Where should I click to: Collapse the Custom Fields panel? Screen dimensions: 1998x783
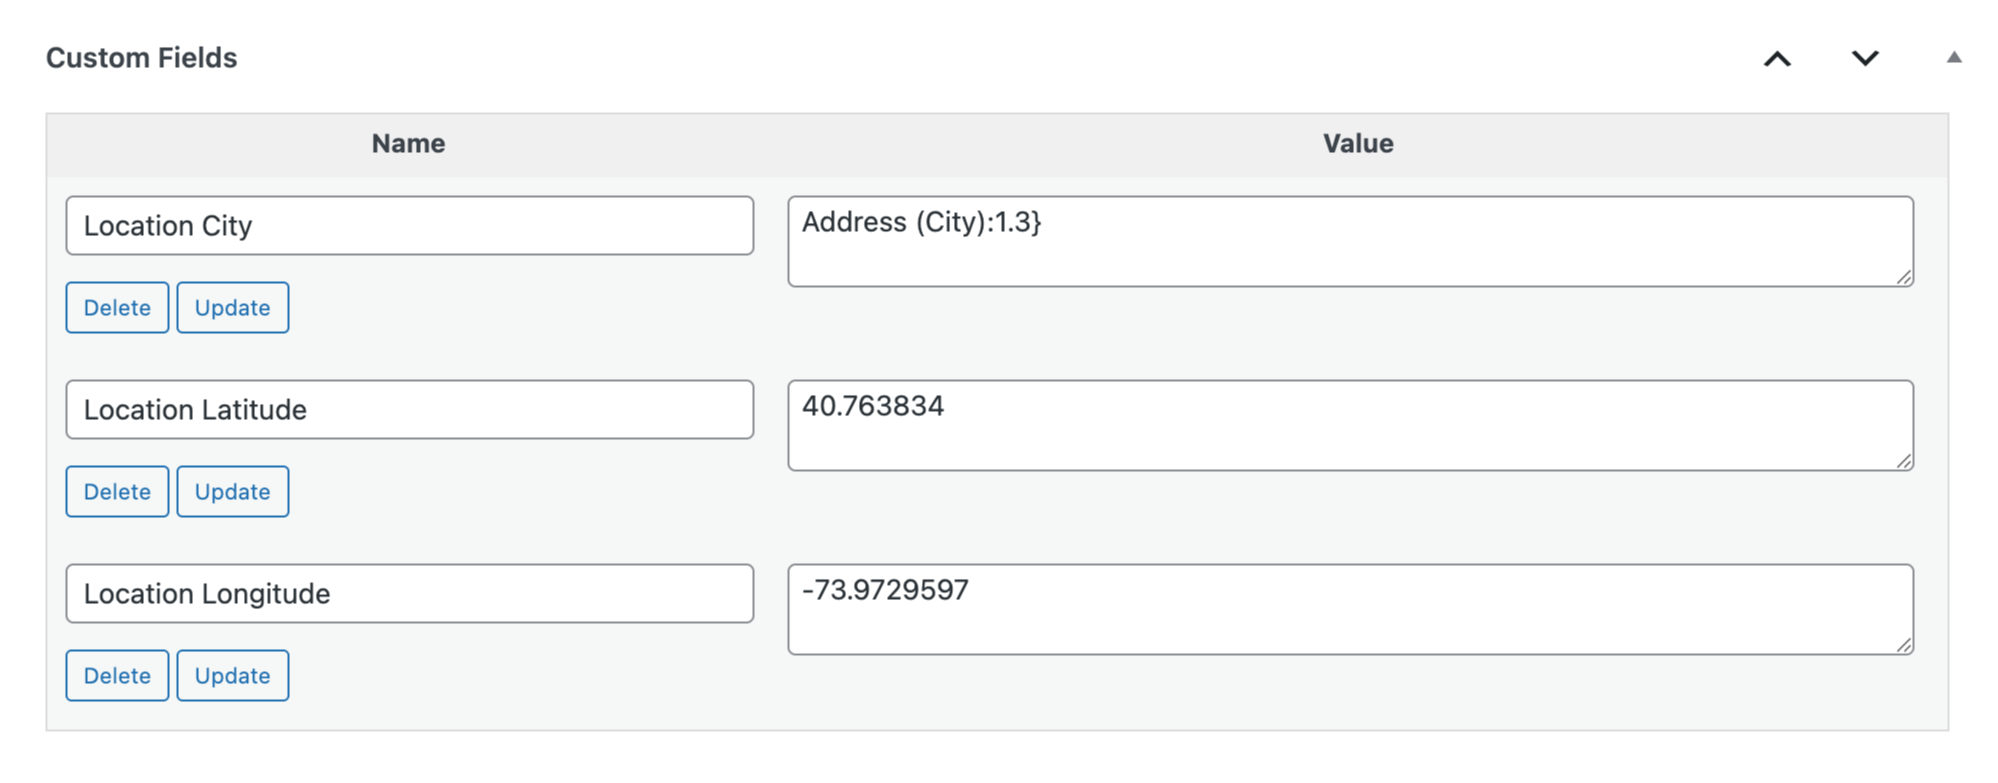(1953, 58)
